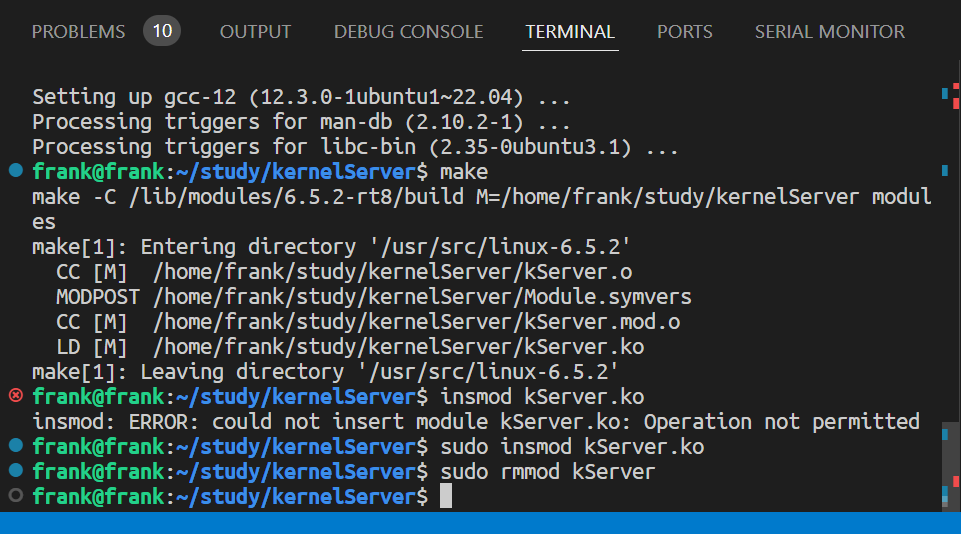The image size is (961, 534).
Task: Click the terminal cursor at the last prompt
Action: point(446,496)
